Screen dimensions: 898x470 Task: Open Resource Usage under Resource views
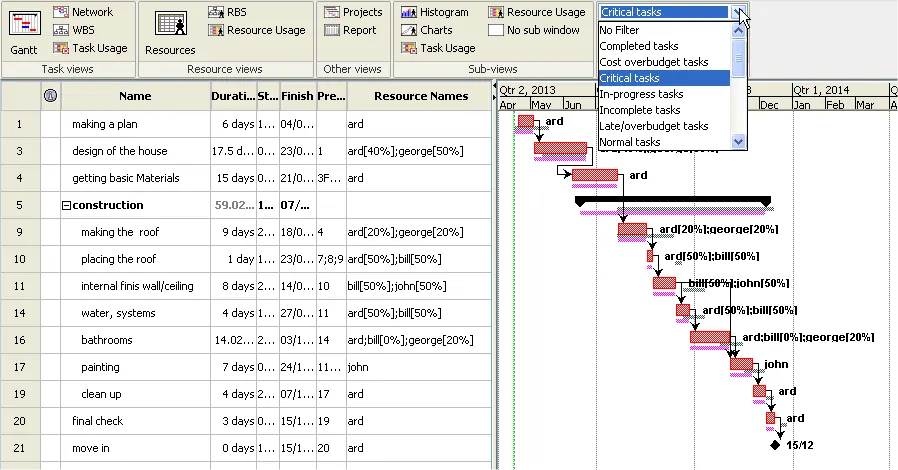[x=257, y=30]
